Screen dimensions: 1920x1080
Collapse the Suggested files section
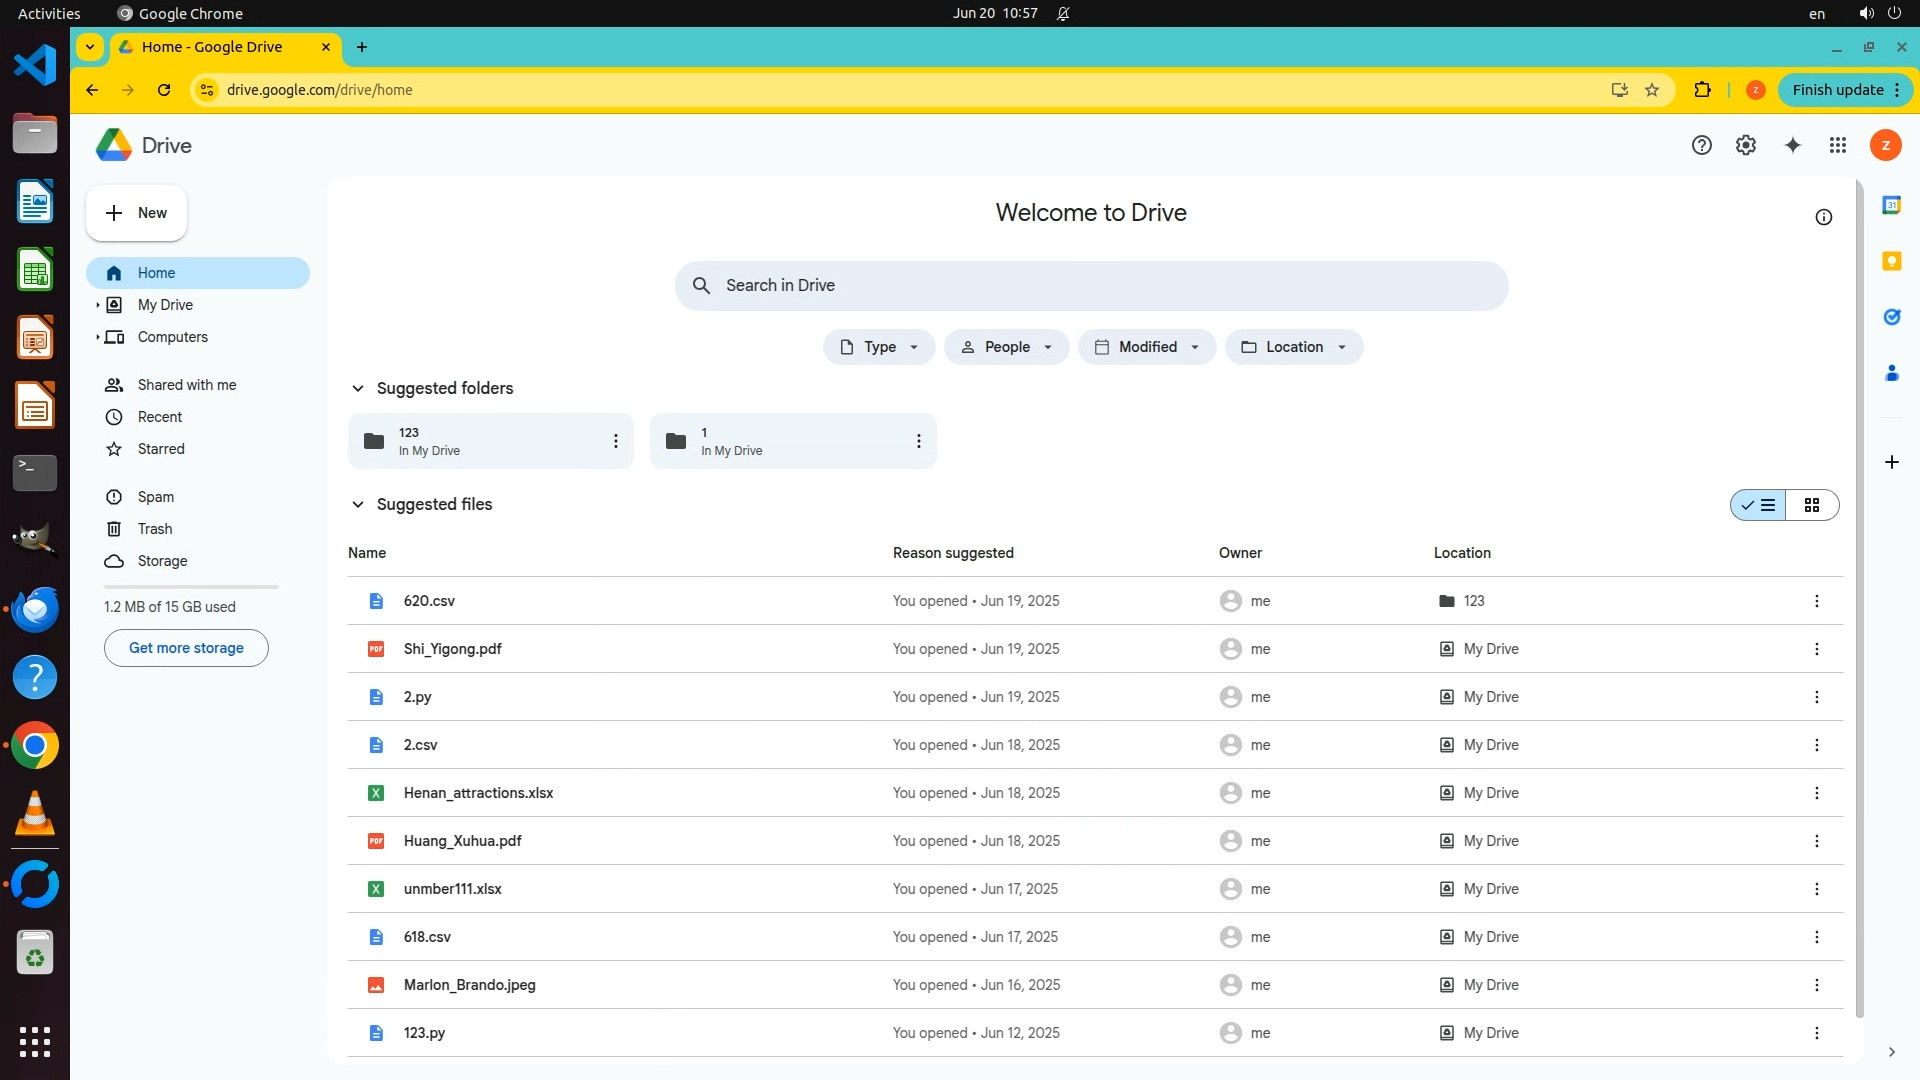(357, 504)
